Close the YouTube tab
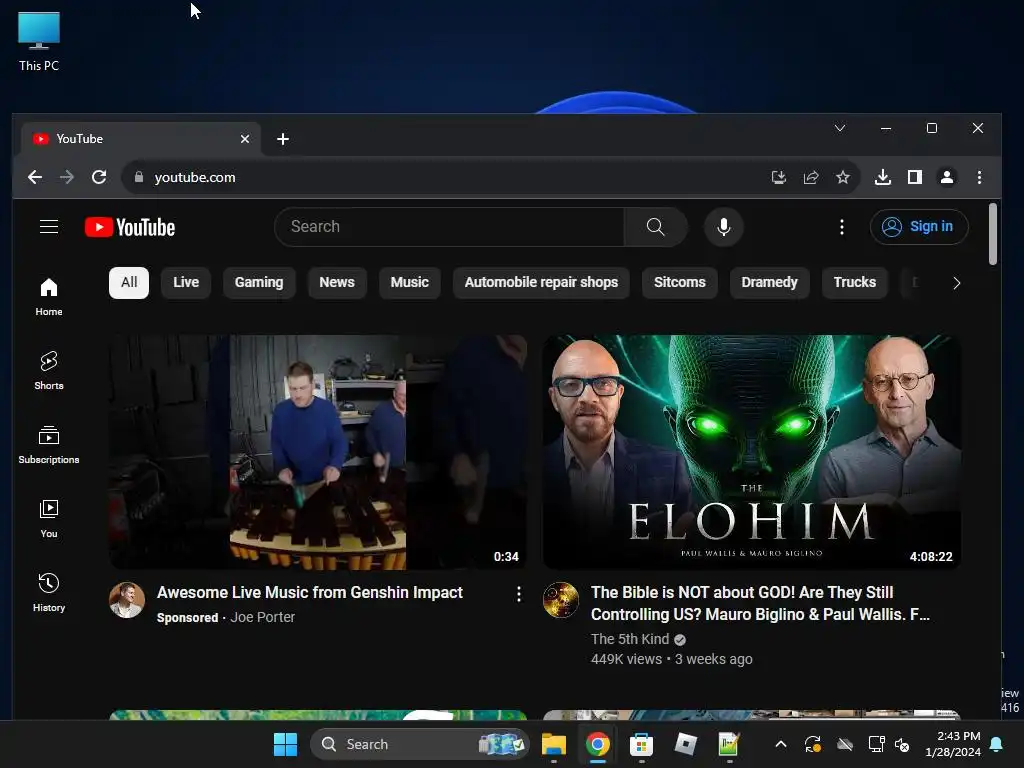Viewport: 1024px width, 768px height. [x=245, y=139]
